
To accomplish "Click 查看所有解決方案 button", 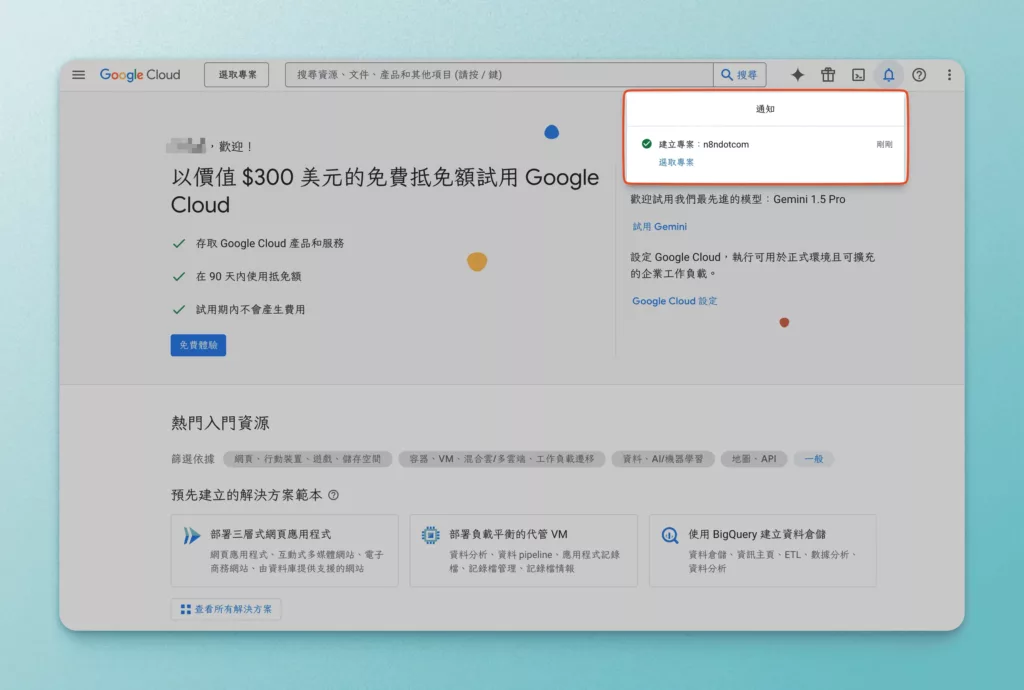I will point(226,609).
